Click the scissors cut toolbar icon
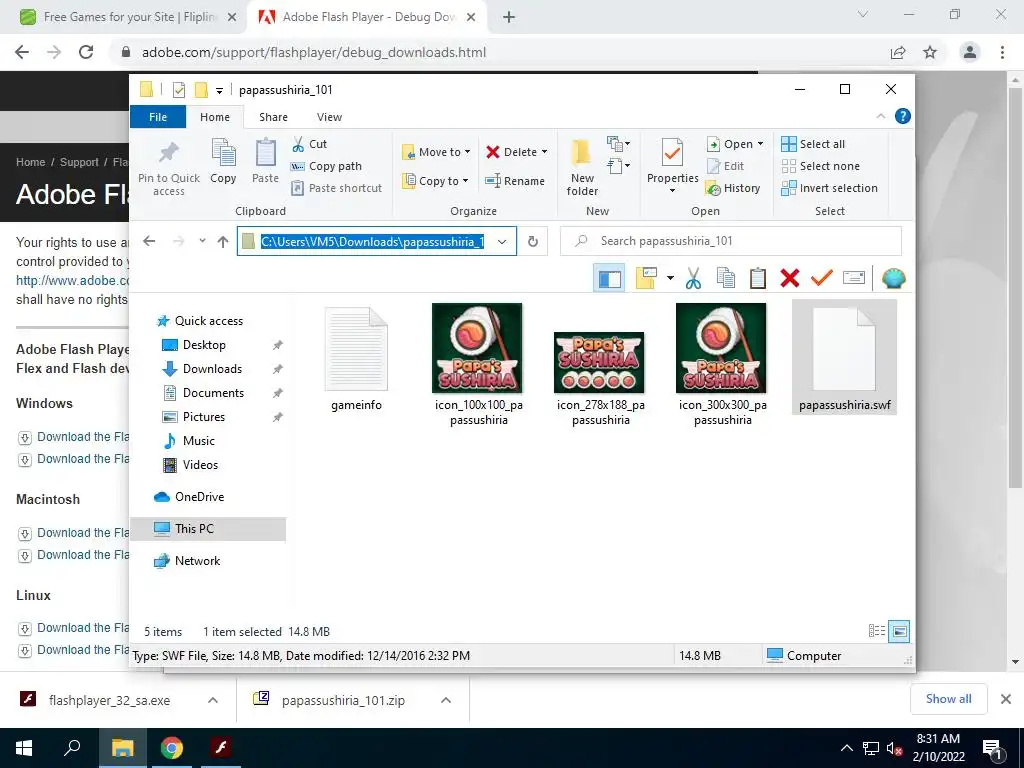This screenshot has height=768, width=1024. [693, 279]
